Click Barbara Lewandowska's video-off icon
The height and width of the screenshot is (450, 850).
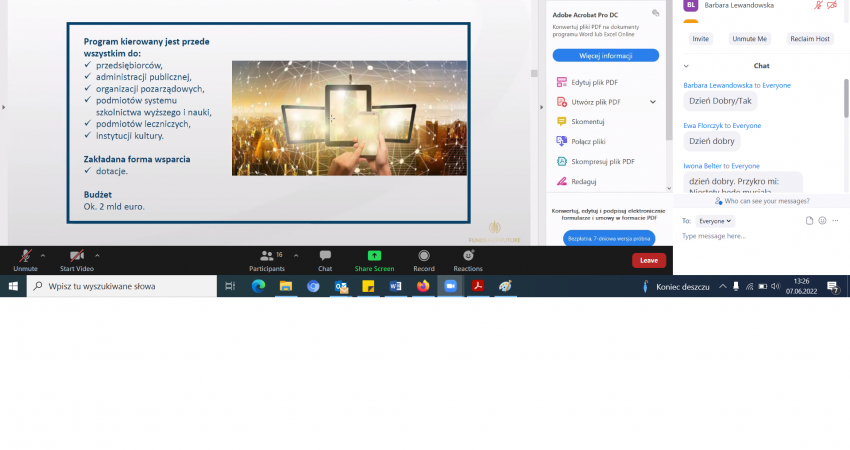coord(832,5)
